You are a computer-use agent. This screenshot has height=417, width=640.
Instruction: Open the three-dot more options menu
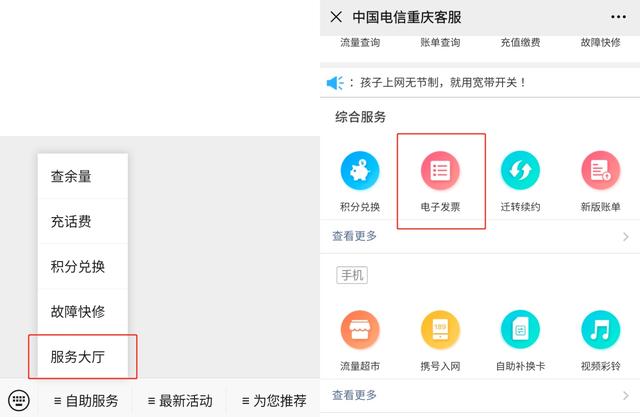coord(618,17)
